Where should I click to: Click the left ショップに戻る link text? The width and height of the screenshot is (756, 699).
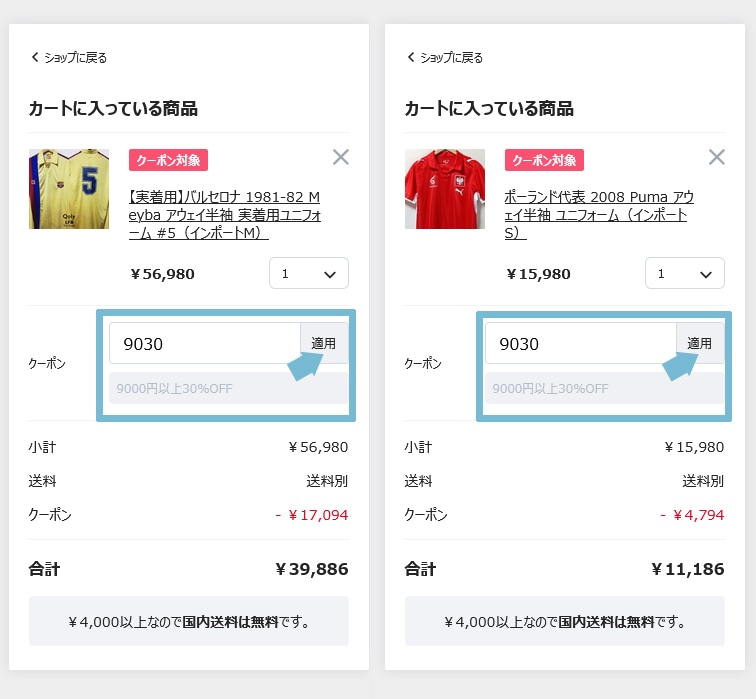coord(75,58)
